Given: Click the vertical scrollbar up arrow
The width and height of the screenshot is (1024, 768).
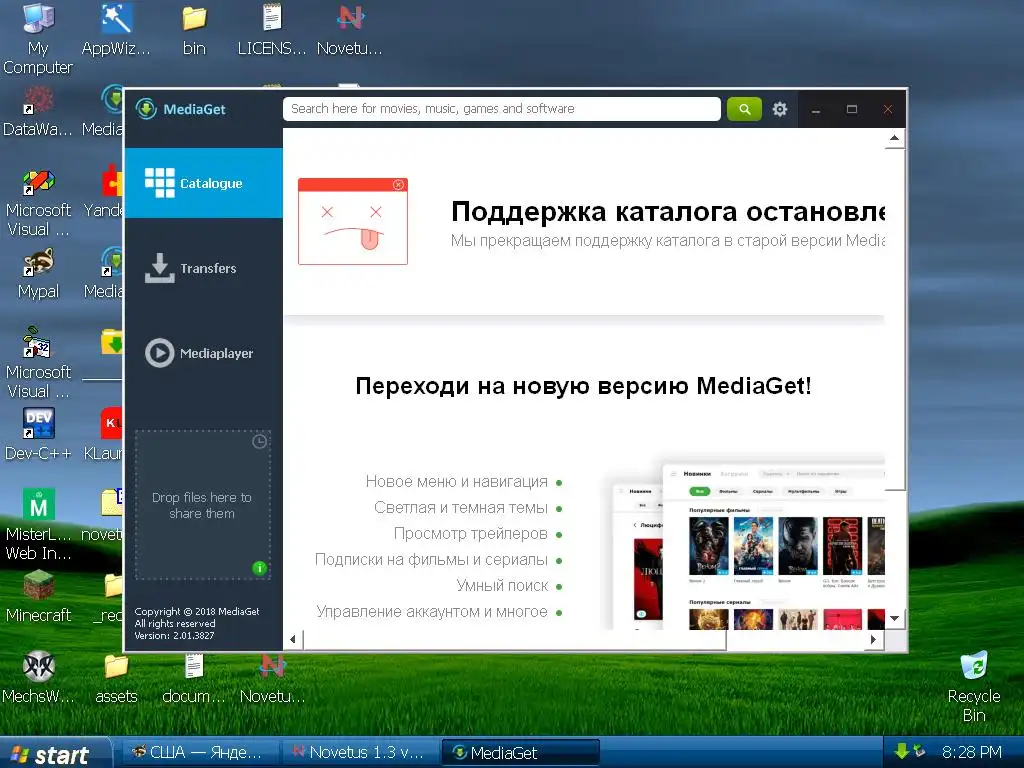Looking at the screenshot, I should [895, 138].
